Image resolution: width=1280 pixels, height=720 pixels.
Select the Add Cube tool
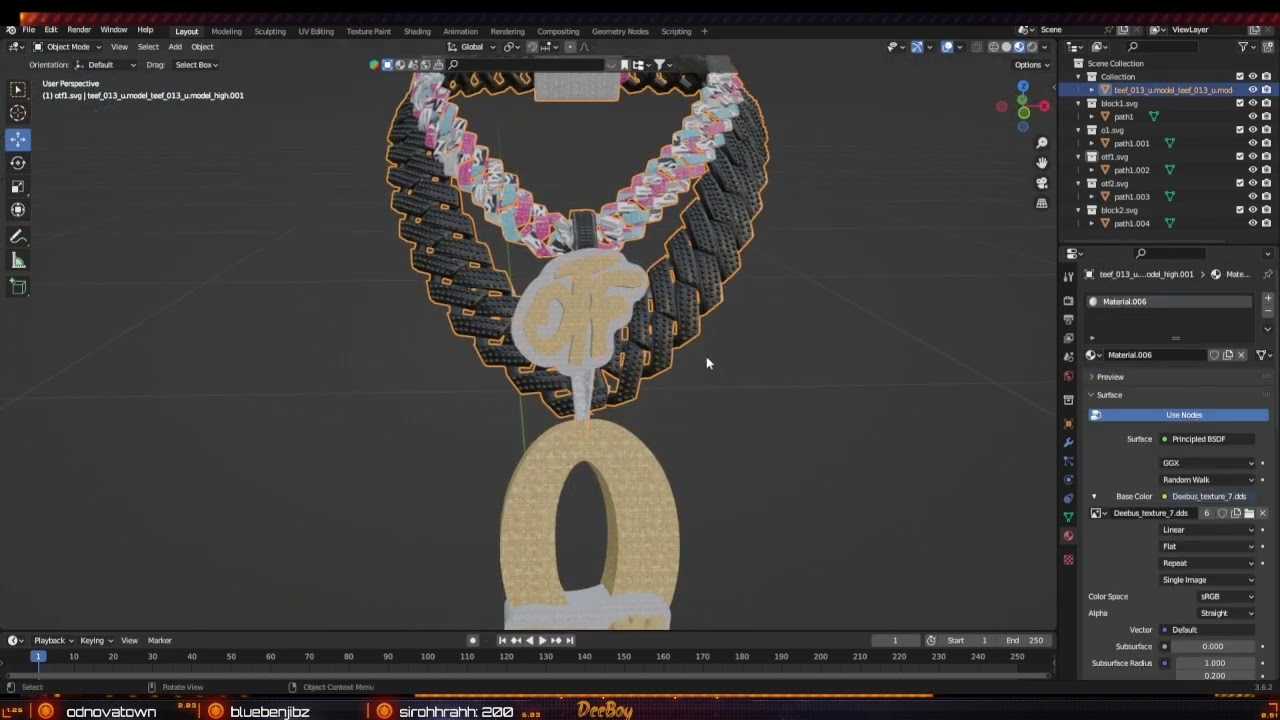pyautogui.click(x=18, y=287)
